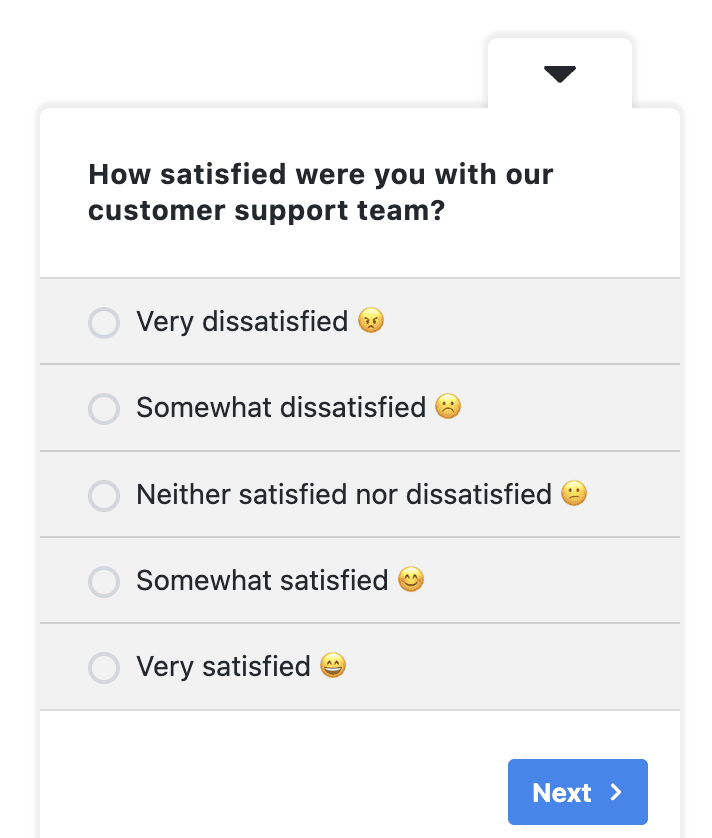The image size is (712, 838).
Task: Choose the Somewhat dissatisfied radio circle
Action: [x=104, y=409]
